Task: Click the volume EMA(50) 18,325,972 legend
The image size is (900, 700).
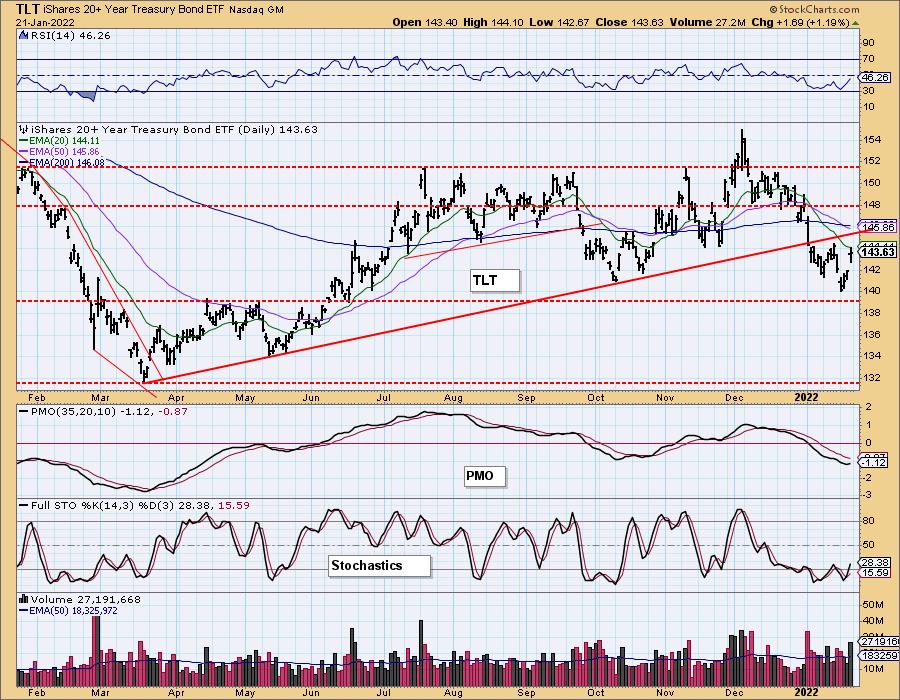Action: [x=68, y=610]
